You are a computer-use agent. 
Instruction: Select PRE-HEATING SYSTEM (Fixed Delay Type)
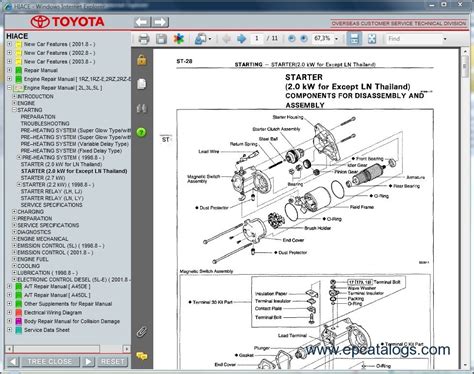click(71, 151)
